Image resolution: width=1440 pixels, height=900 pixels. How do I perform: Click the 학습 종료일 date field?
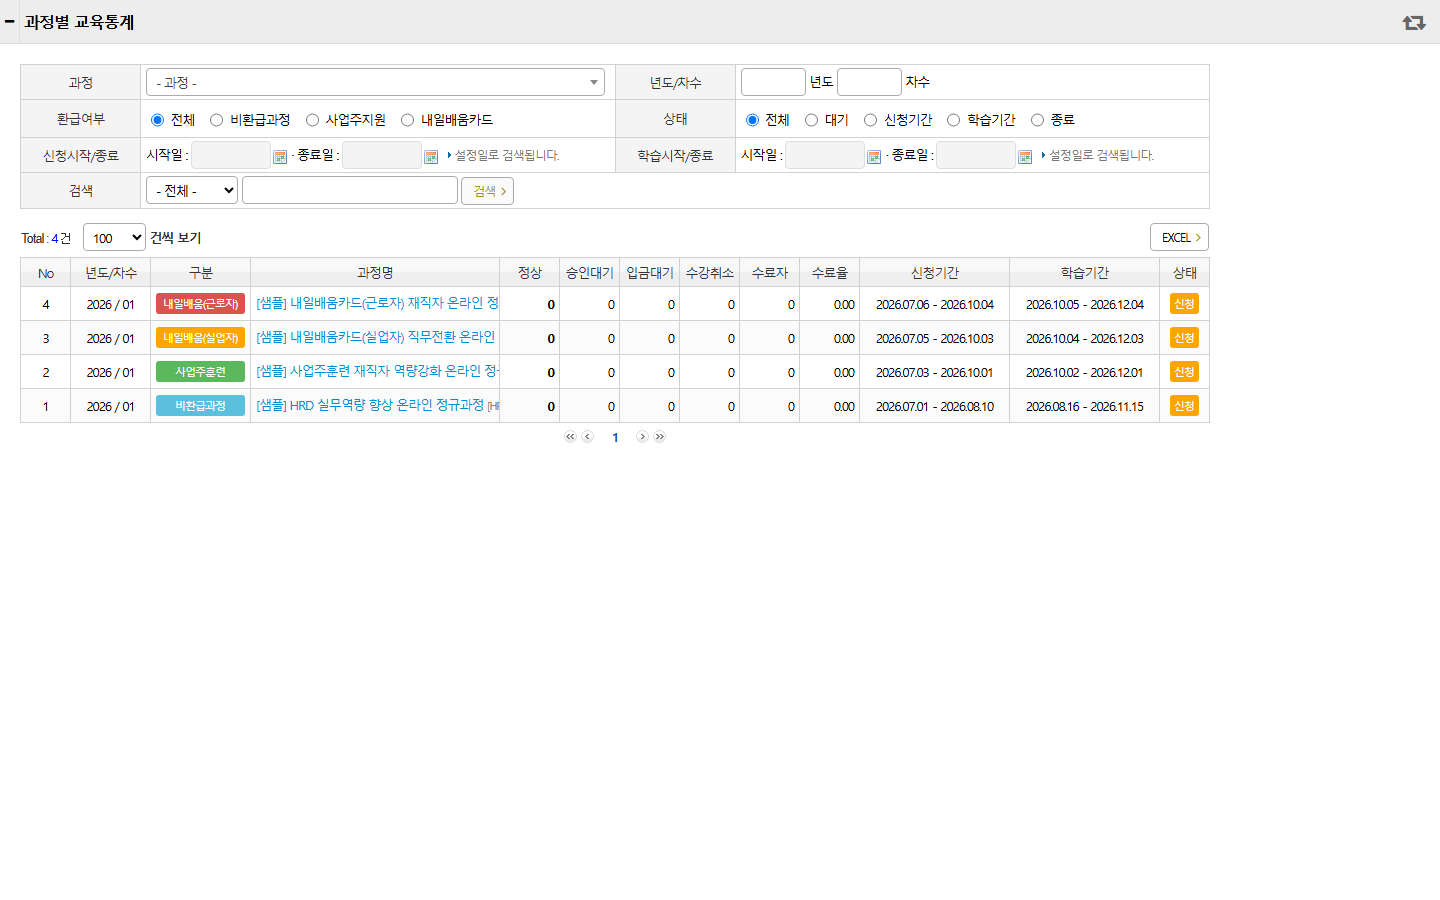tap(976, 155)
